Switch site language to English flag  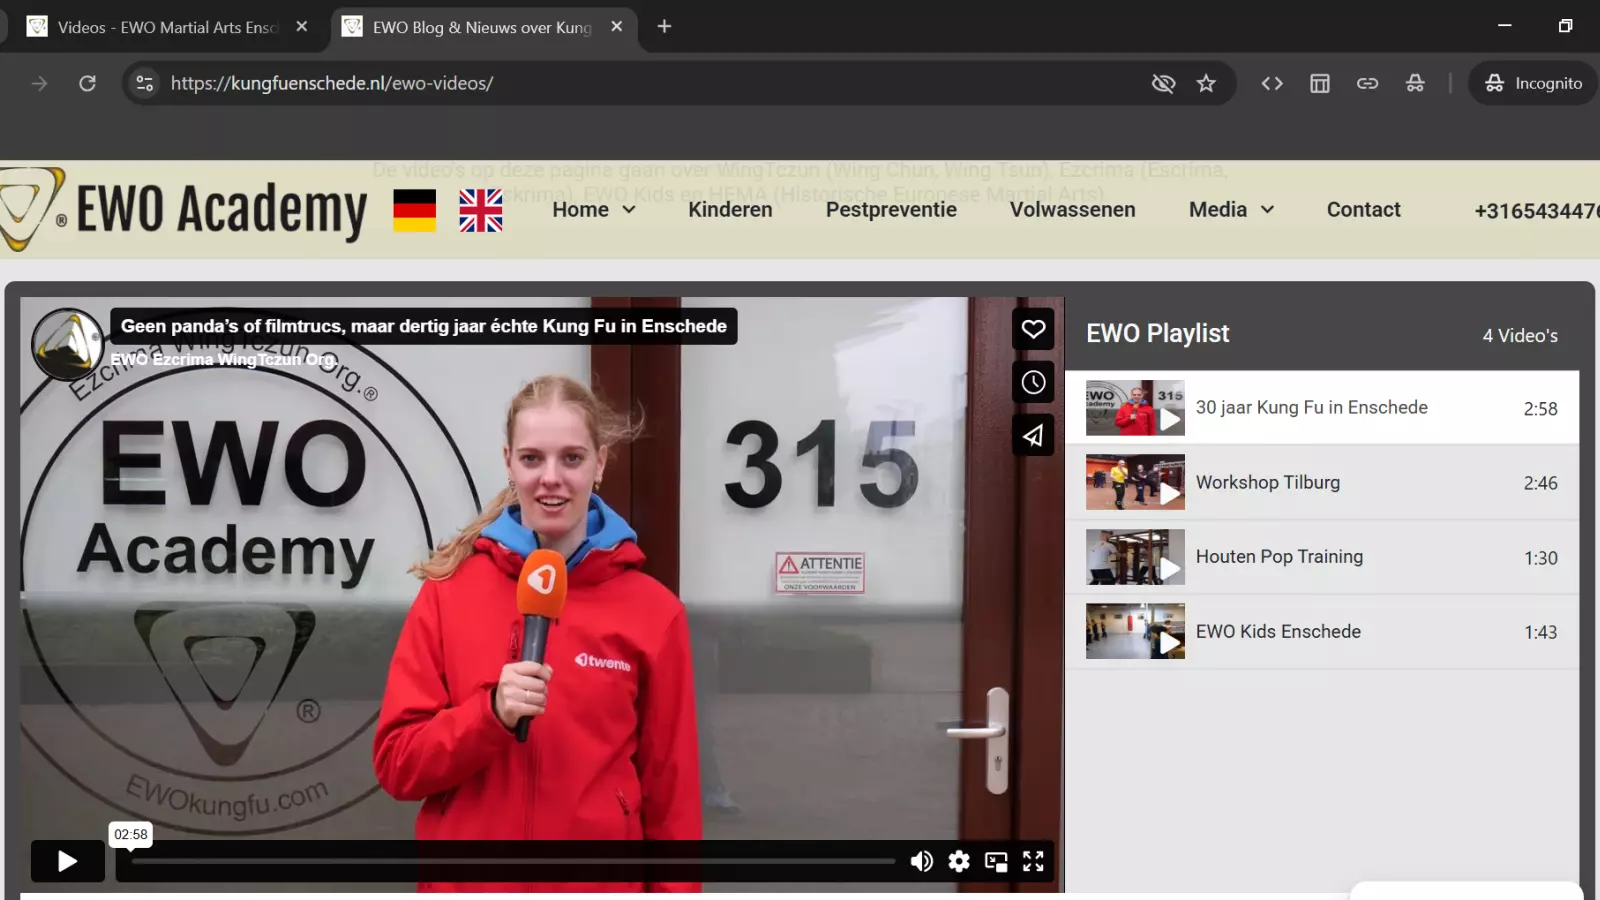point(481,210)
